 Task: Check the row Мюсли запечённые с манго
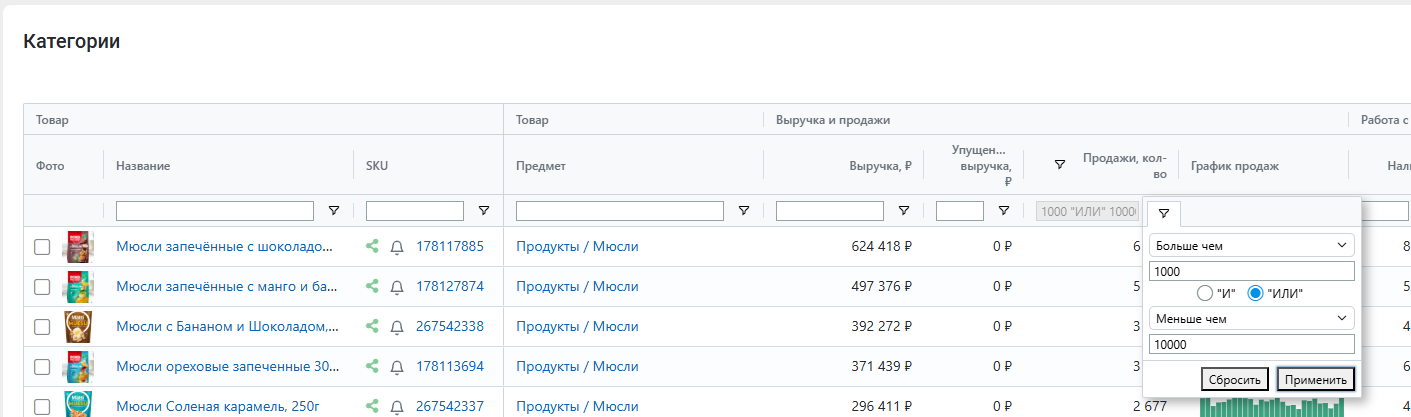pyautogui.click(x=42, y=287)
